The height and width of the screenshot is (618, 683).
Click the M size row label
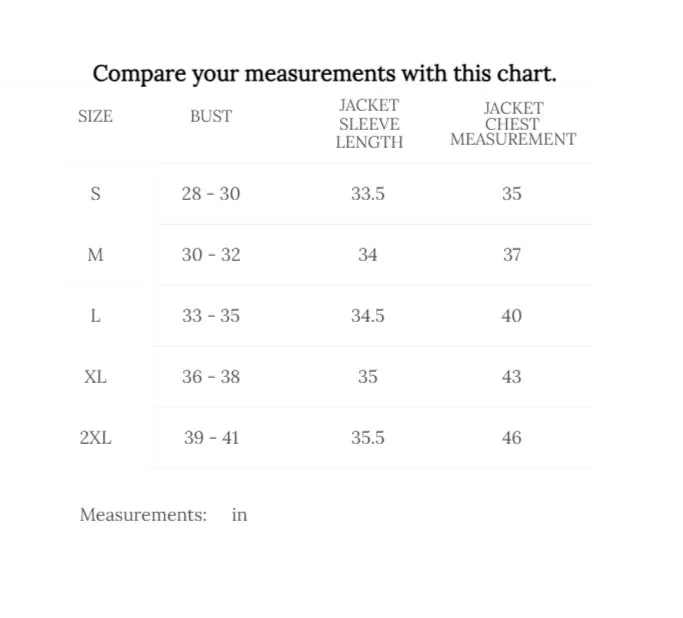pos(95,255)
